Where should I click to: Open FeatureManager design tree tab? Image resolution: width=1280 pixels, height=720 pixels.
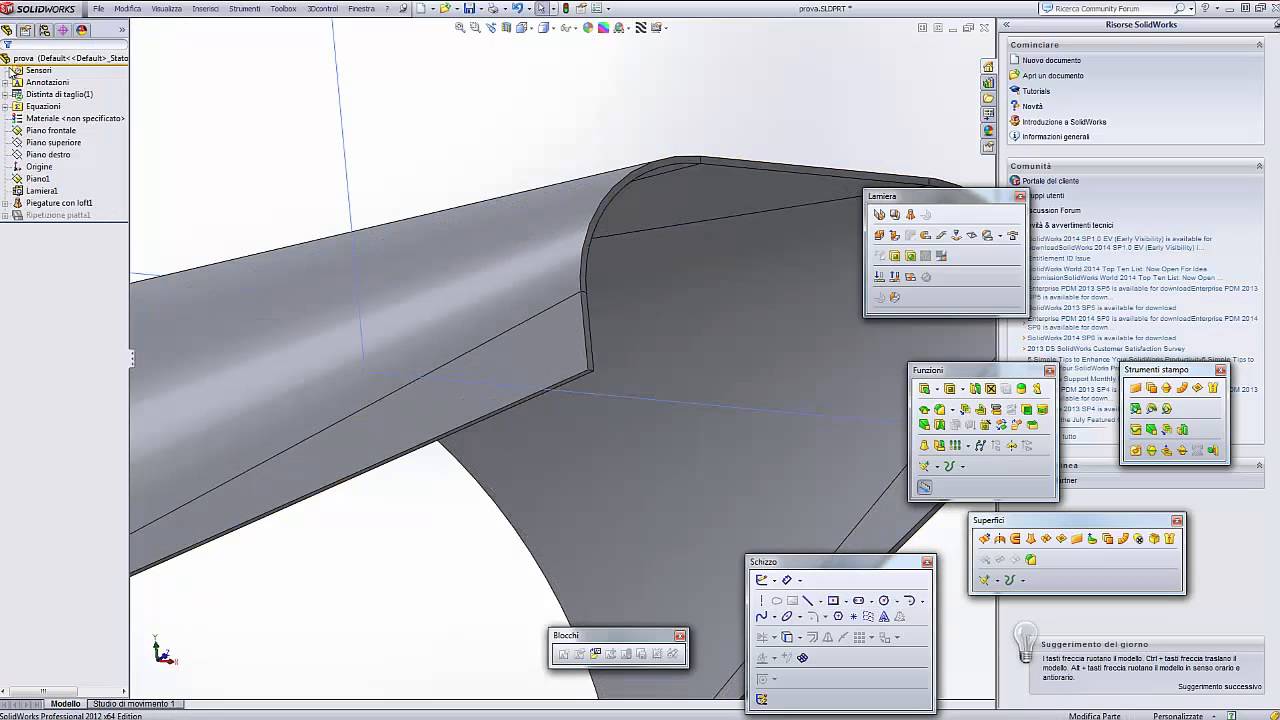tap(7, 30)
